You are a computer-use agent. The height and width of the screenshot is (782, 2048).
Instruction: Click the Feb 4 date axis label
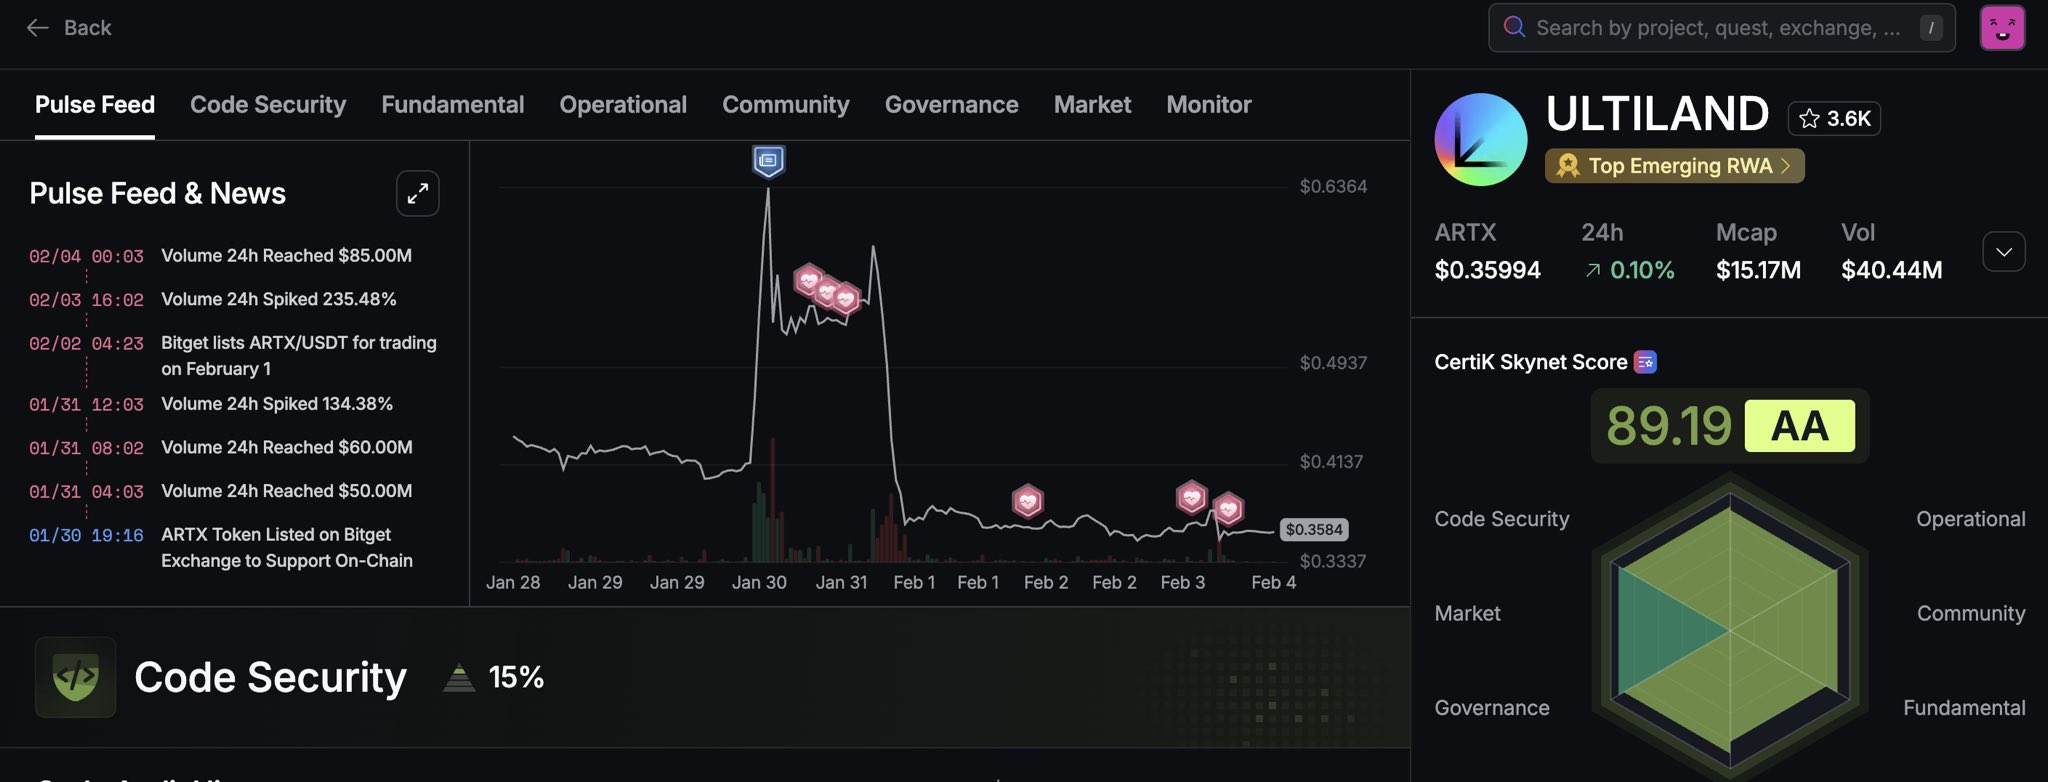point(1273,583)
